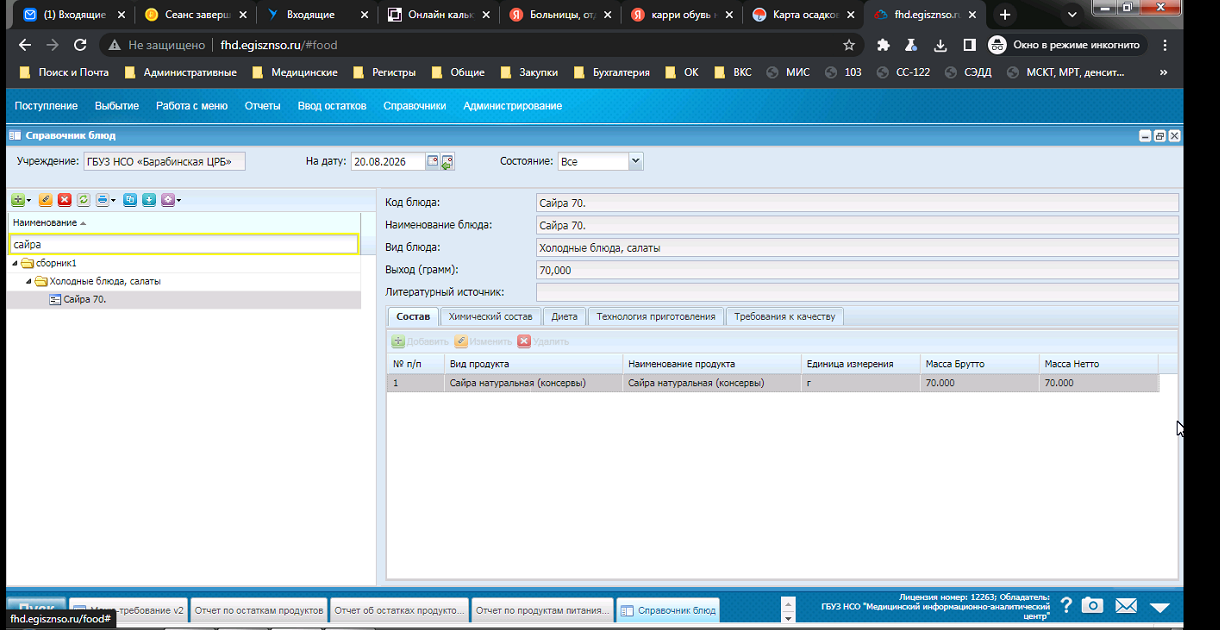The width and height of the screenshot is (1220, 630).
Task: Click the Учреждение field with Барабинская ЦРБ
Action: pyautogui.click(x=164, y=161)
